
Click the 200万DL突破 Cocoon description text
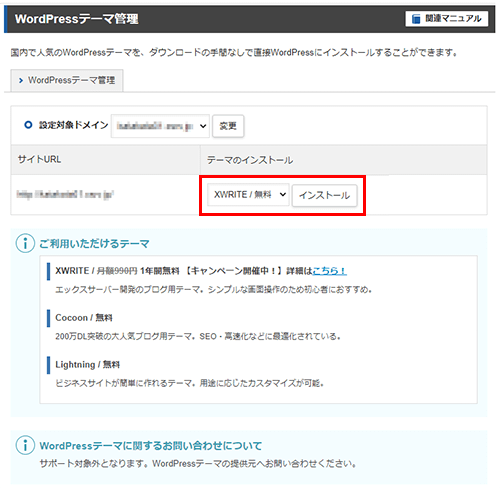(x=198, y=336)
